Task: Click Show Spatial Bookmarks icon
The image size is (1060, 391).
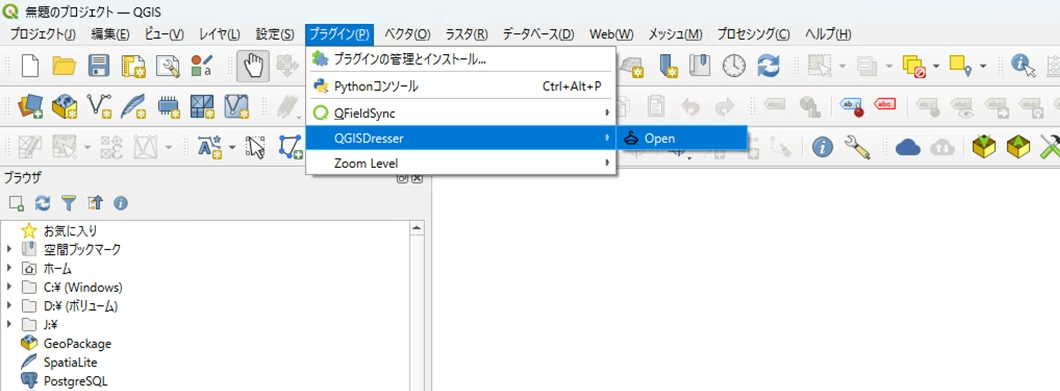Action: (x=700, y=66)
